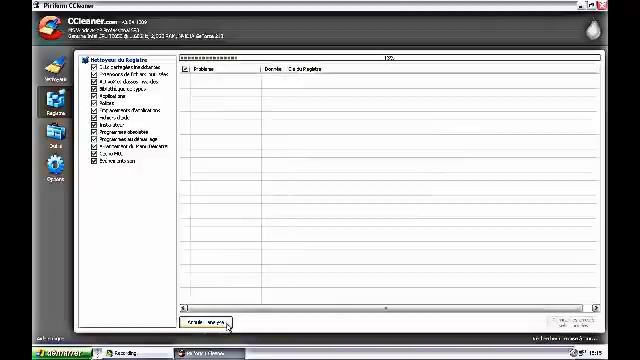Open the Aide en ligne link

click(x=50, y=338)
